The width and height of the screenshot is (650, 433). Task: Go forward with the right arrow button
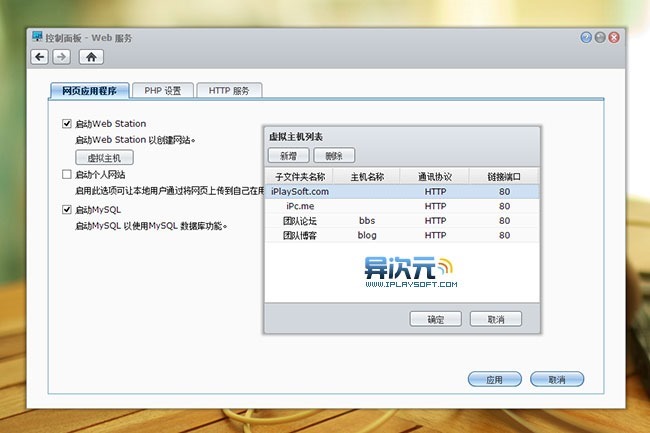click(x=61, y=57)
